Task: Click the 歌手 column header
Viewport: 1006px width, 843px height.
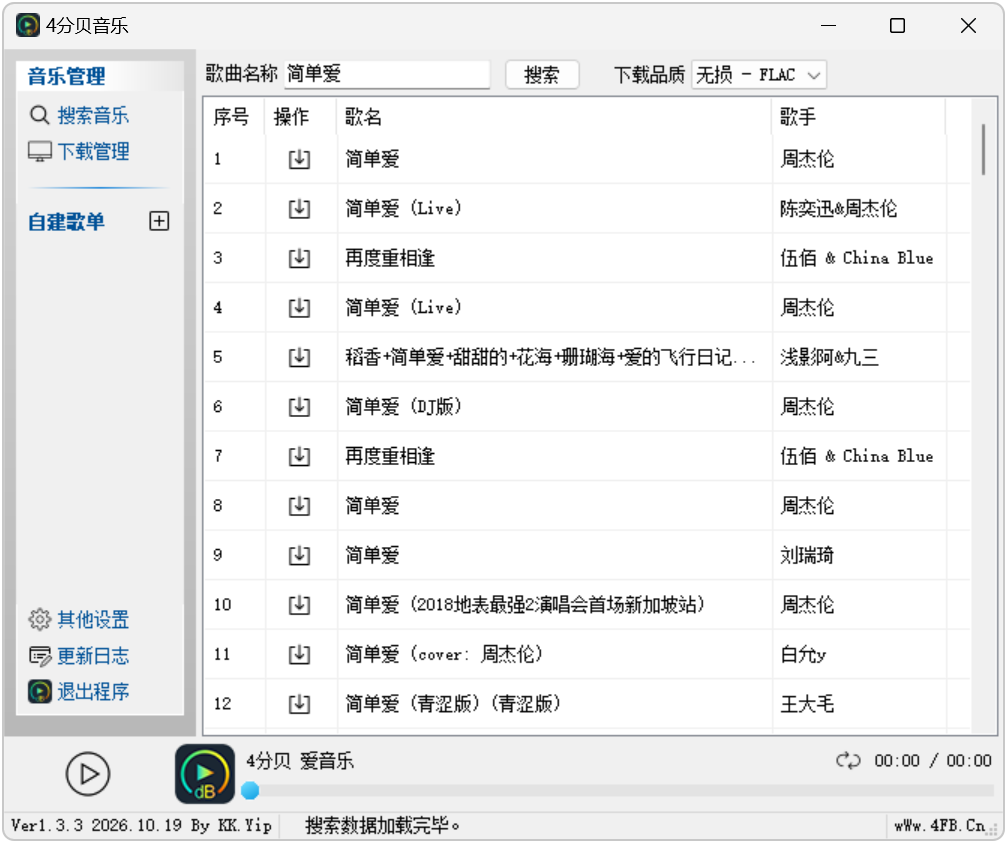Action: pos(858,117)
